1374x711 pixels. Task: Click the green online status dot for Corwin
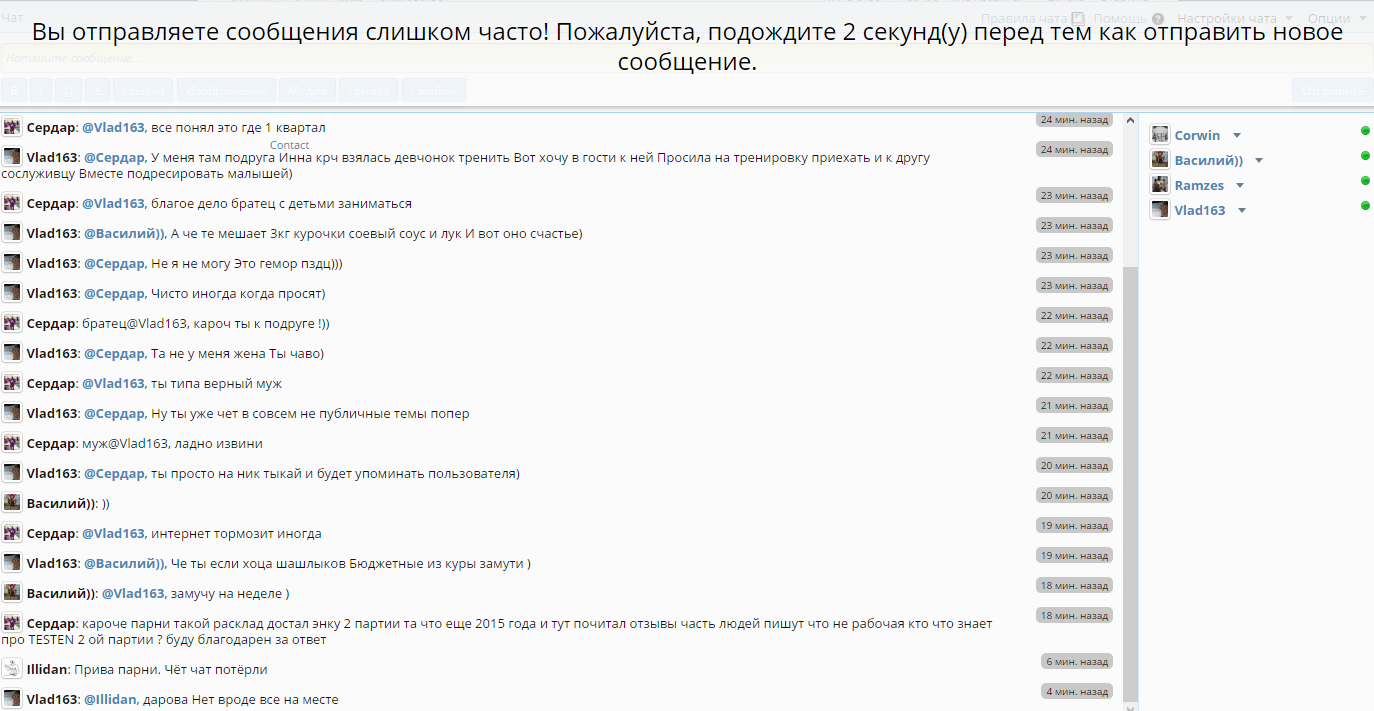[x=1365, y=131]
